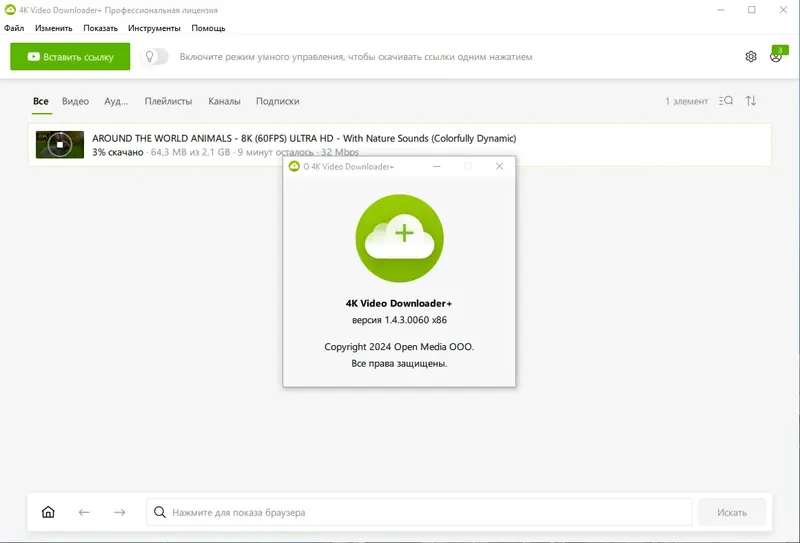
Task: Minimize the About dialog window
Action: [437, 166]
